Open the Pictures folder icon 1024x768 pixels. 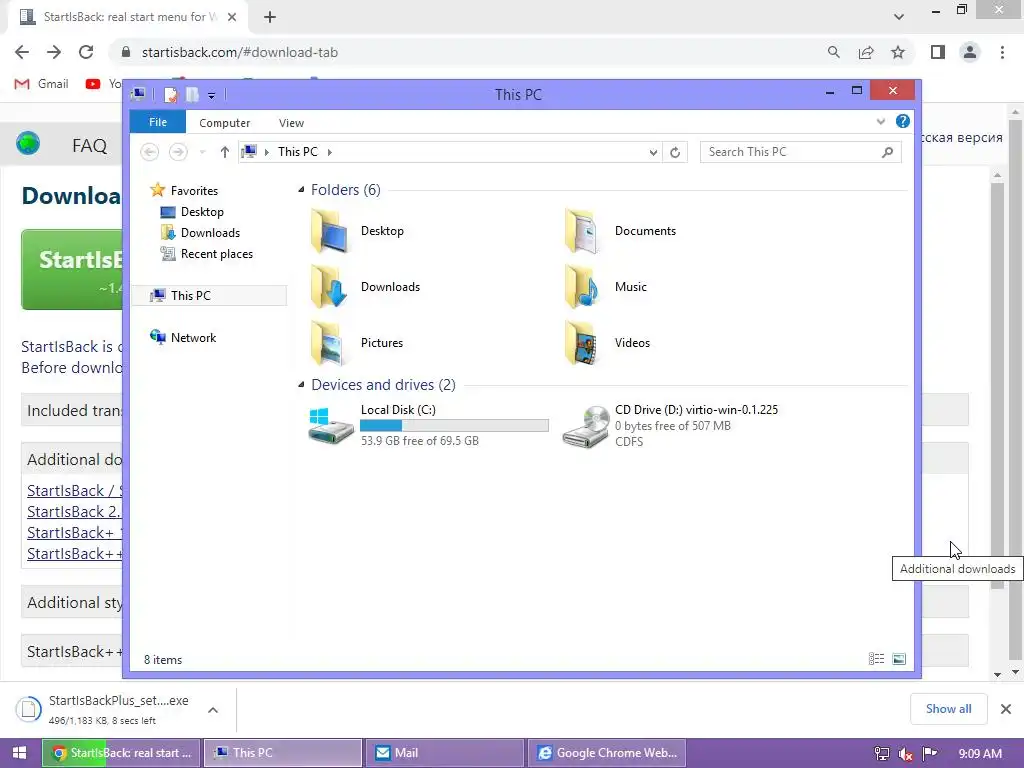tap(330, 343)
